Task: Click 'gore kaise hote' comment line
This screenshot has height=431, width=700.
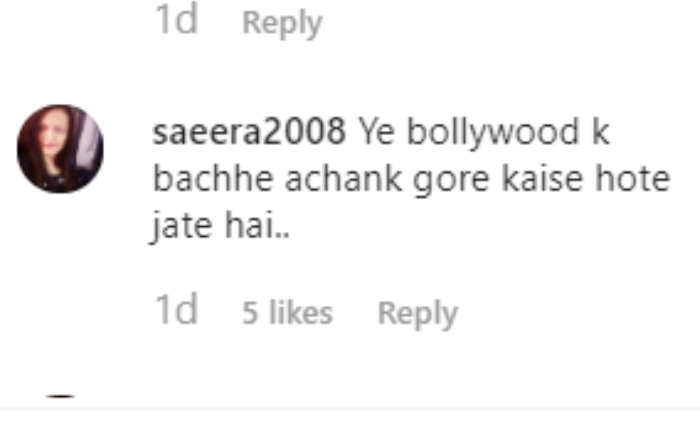Action: [542, 180]
